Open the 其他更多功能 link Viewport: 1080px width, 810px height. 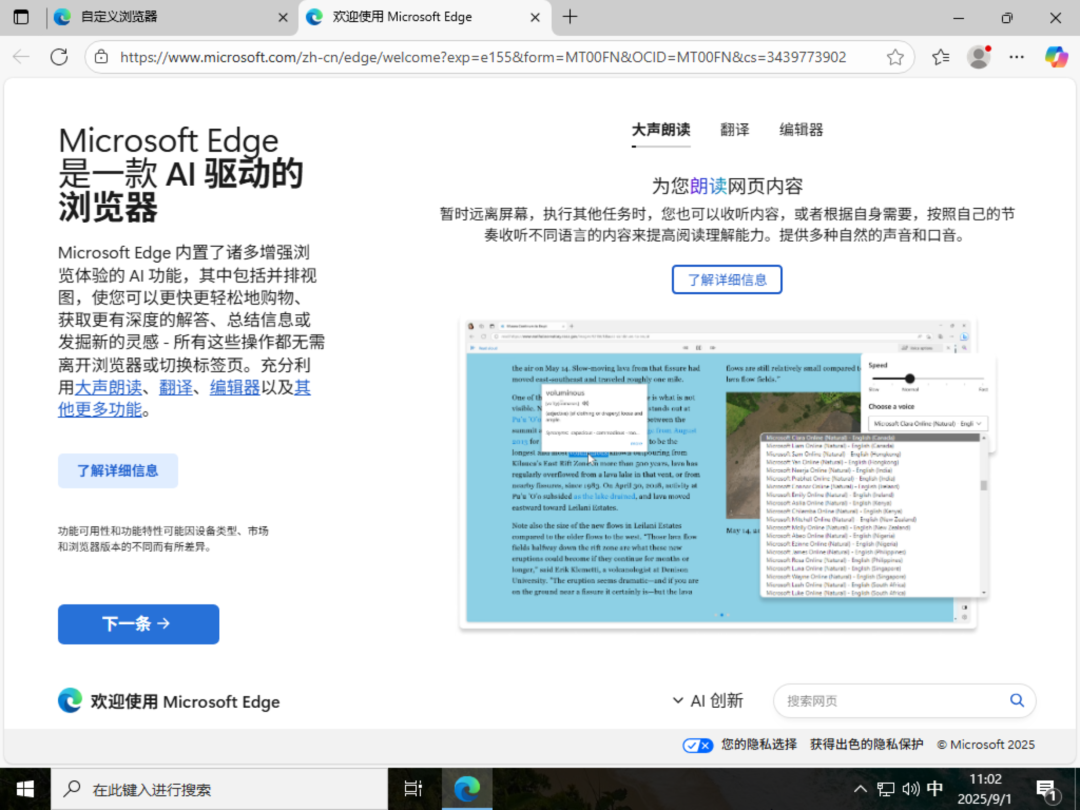tap(100, 410)
